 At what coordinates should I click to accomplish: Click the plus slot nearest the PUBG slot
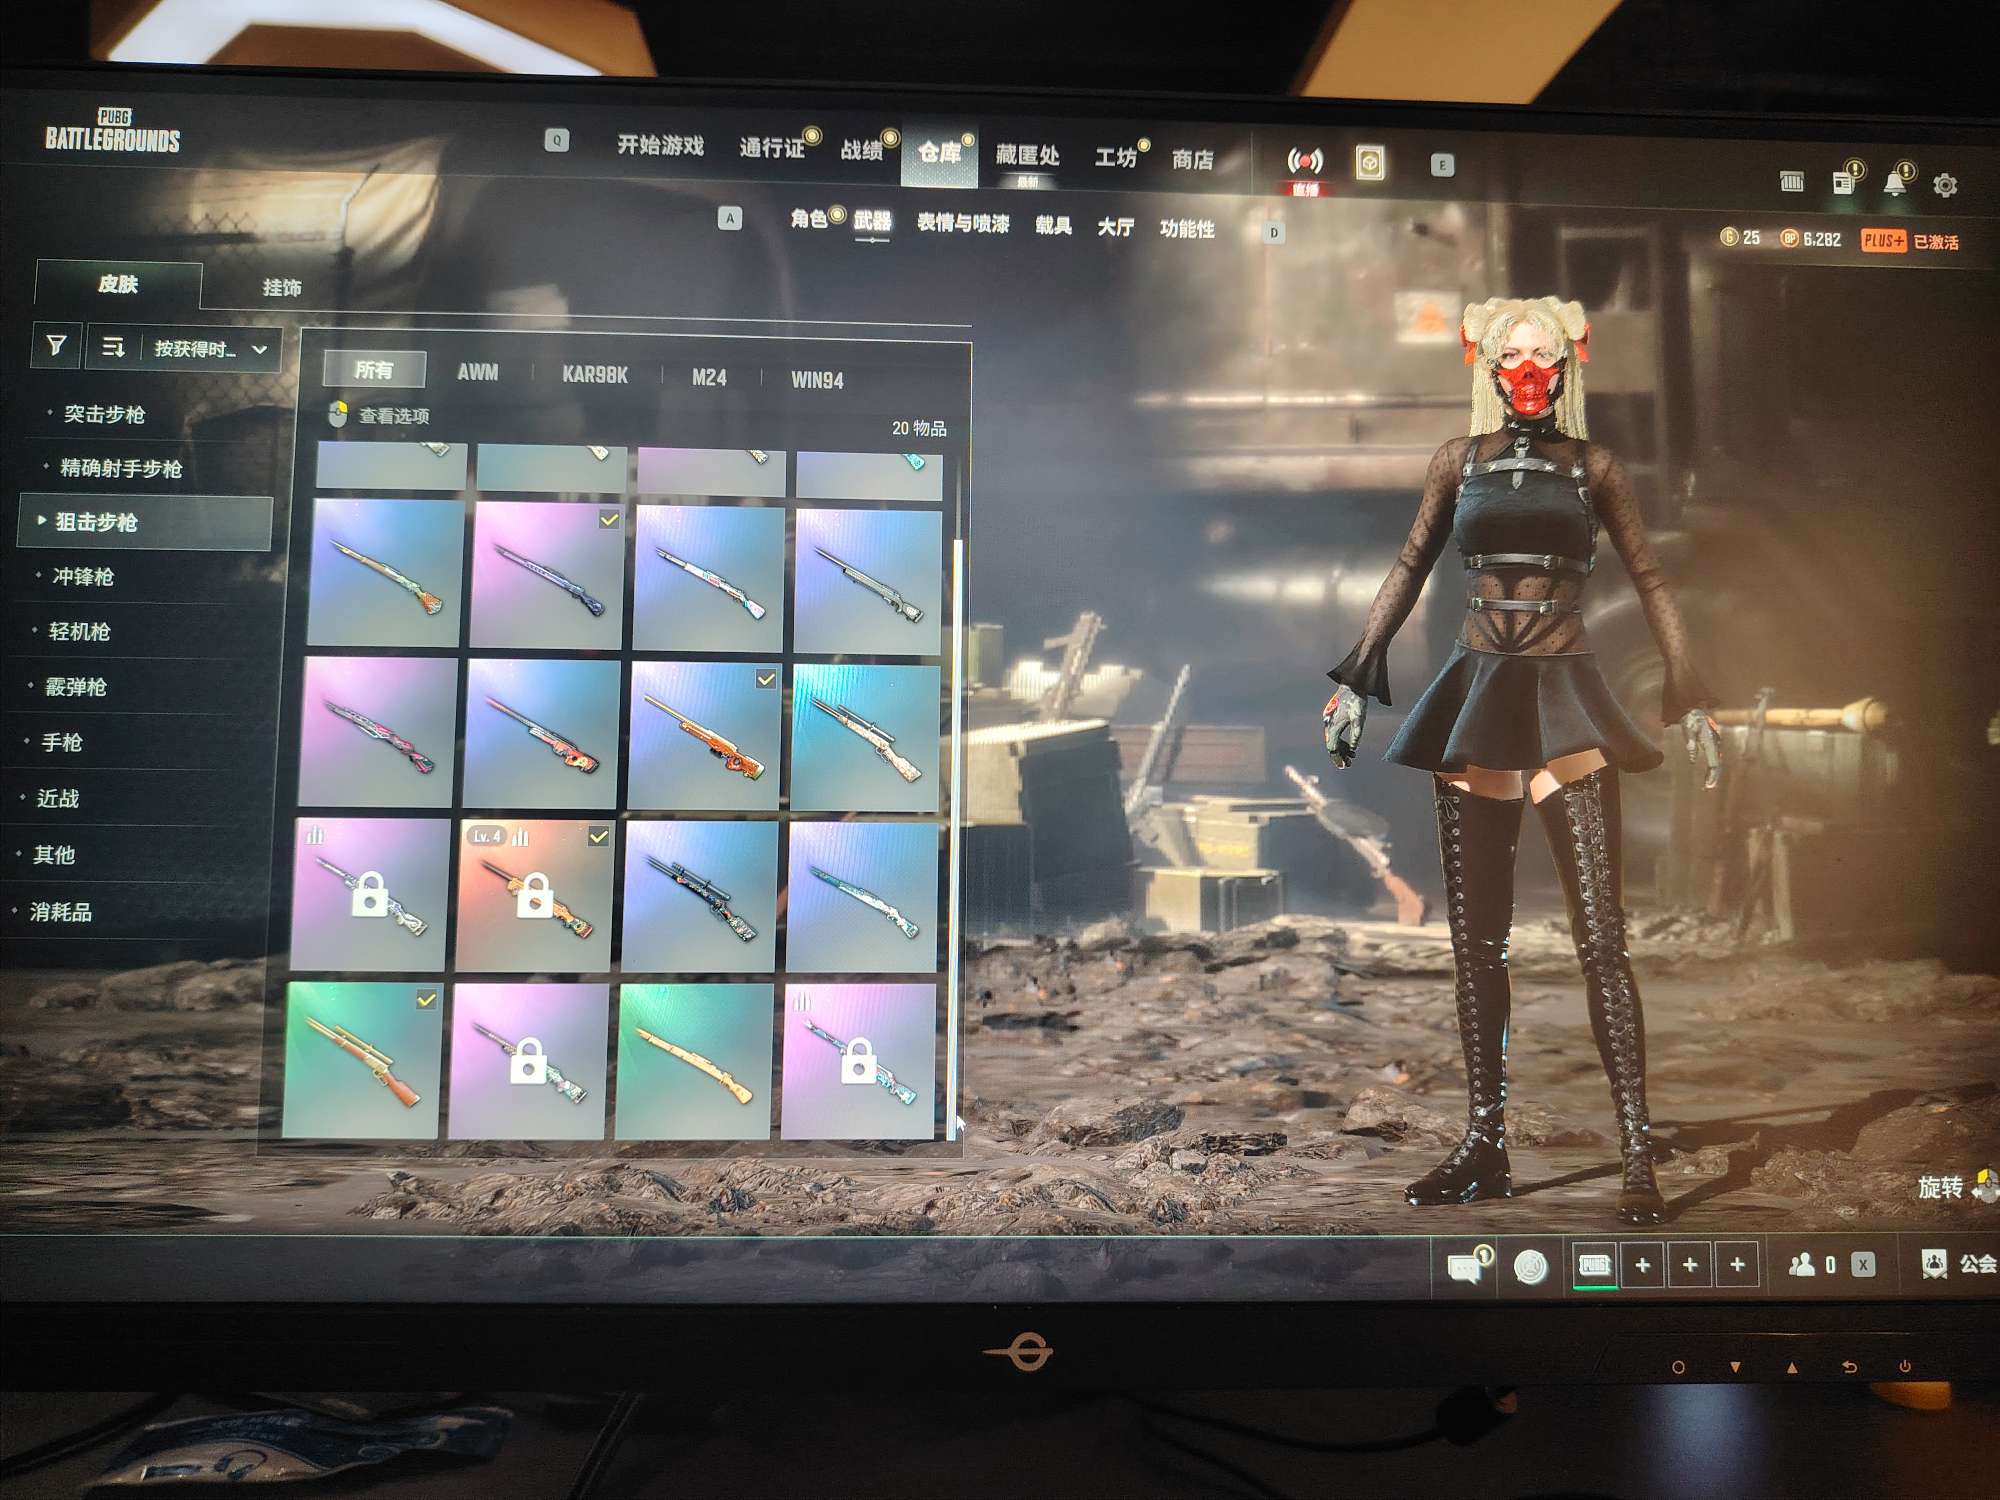pyautogui.click(x=1643, y=1266)
